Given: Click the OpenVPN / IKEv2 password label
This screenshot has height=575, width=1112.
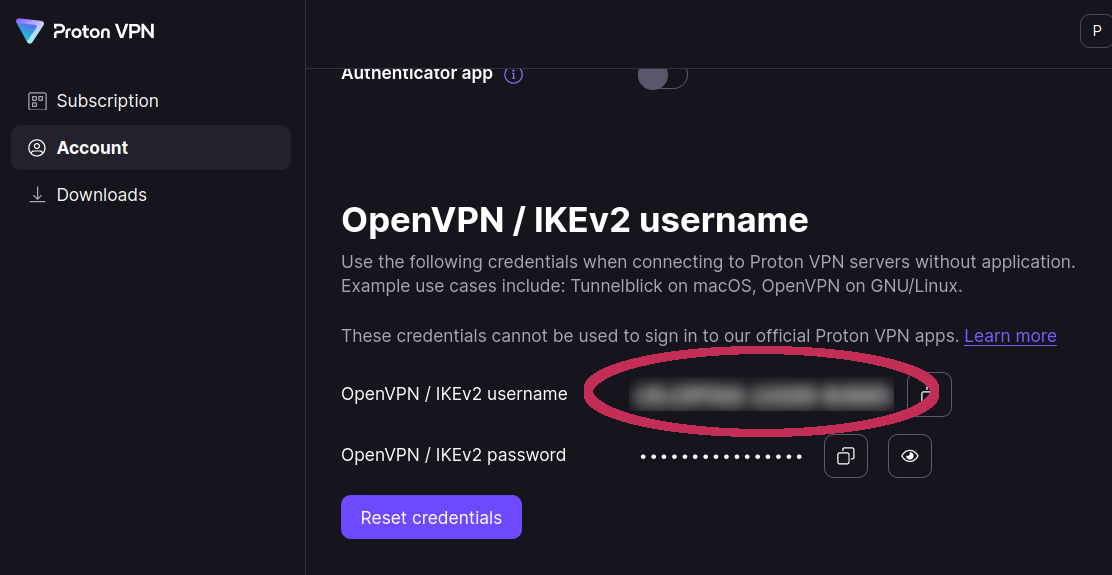Looking at the screenshot, I should pyautogui.click(x=453, y=456).
